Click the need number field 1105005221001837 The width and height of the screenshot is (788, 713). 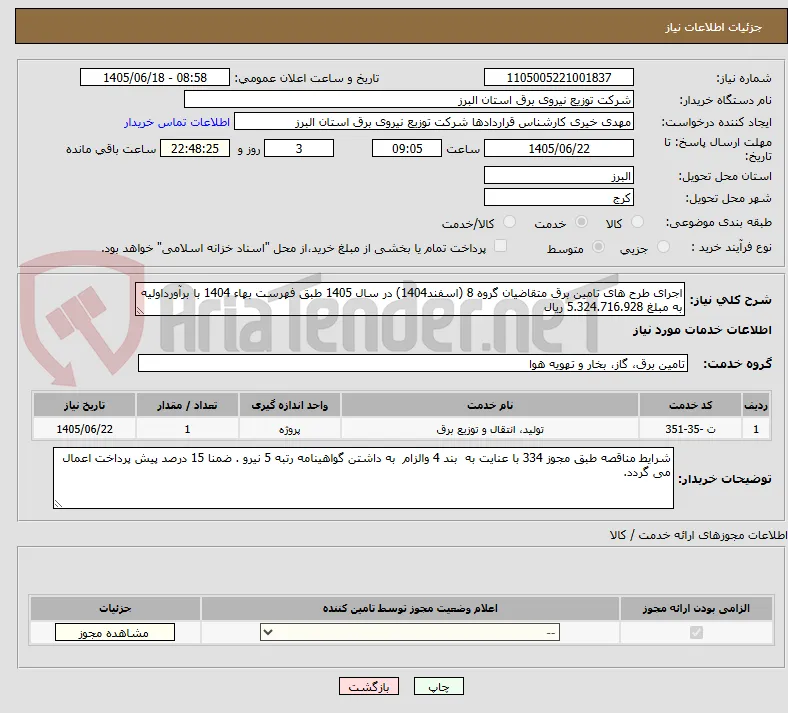[559, 77]
